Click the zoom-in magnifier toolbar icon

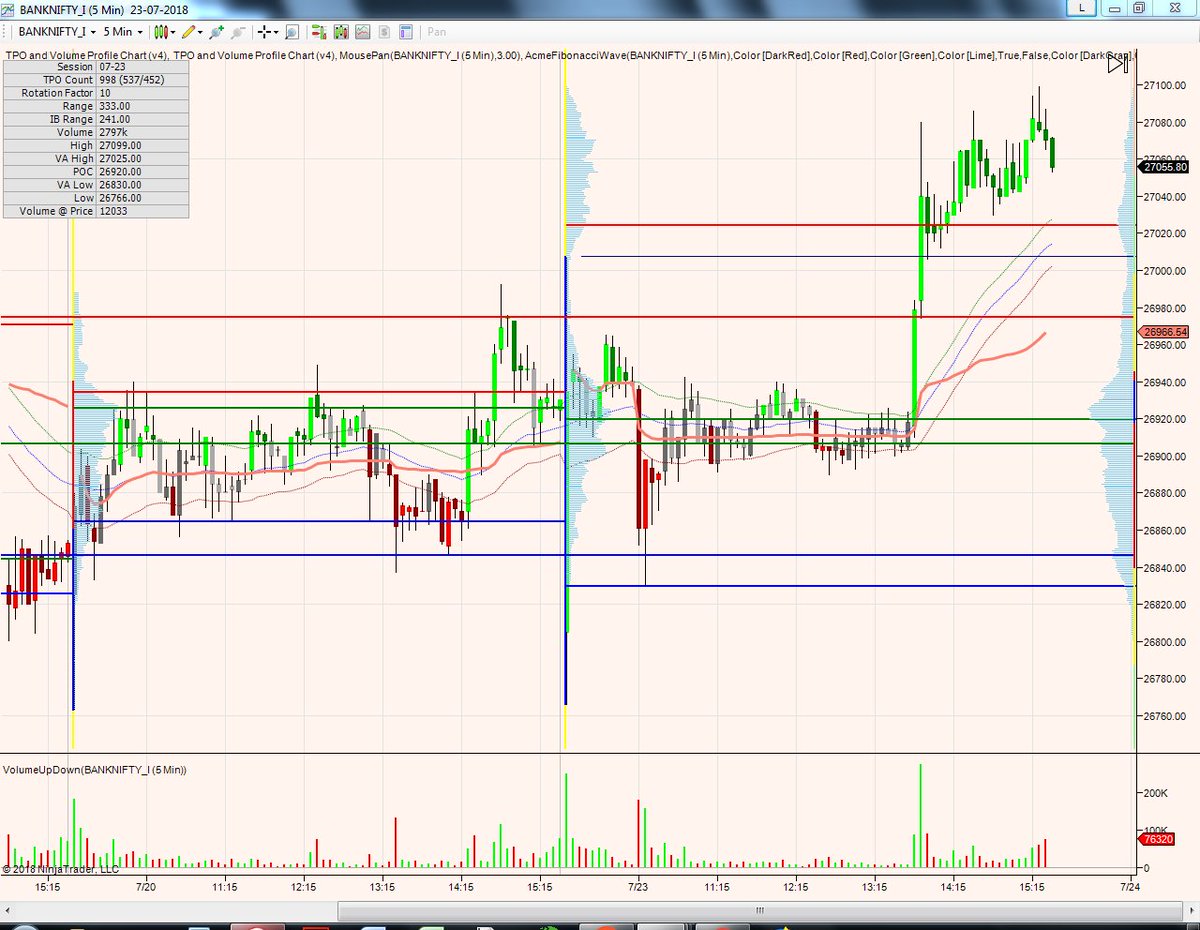(x=291, y=32)
